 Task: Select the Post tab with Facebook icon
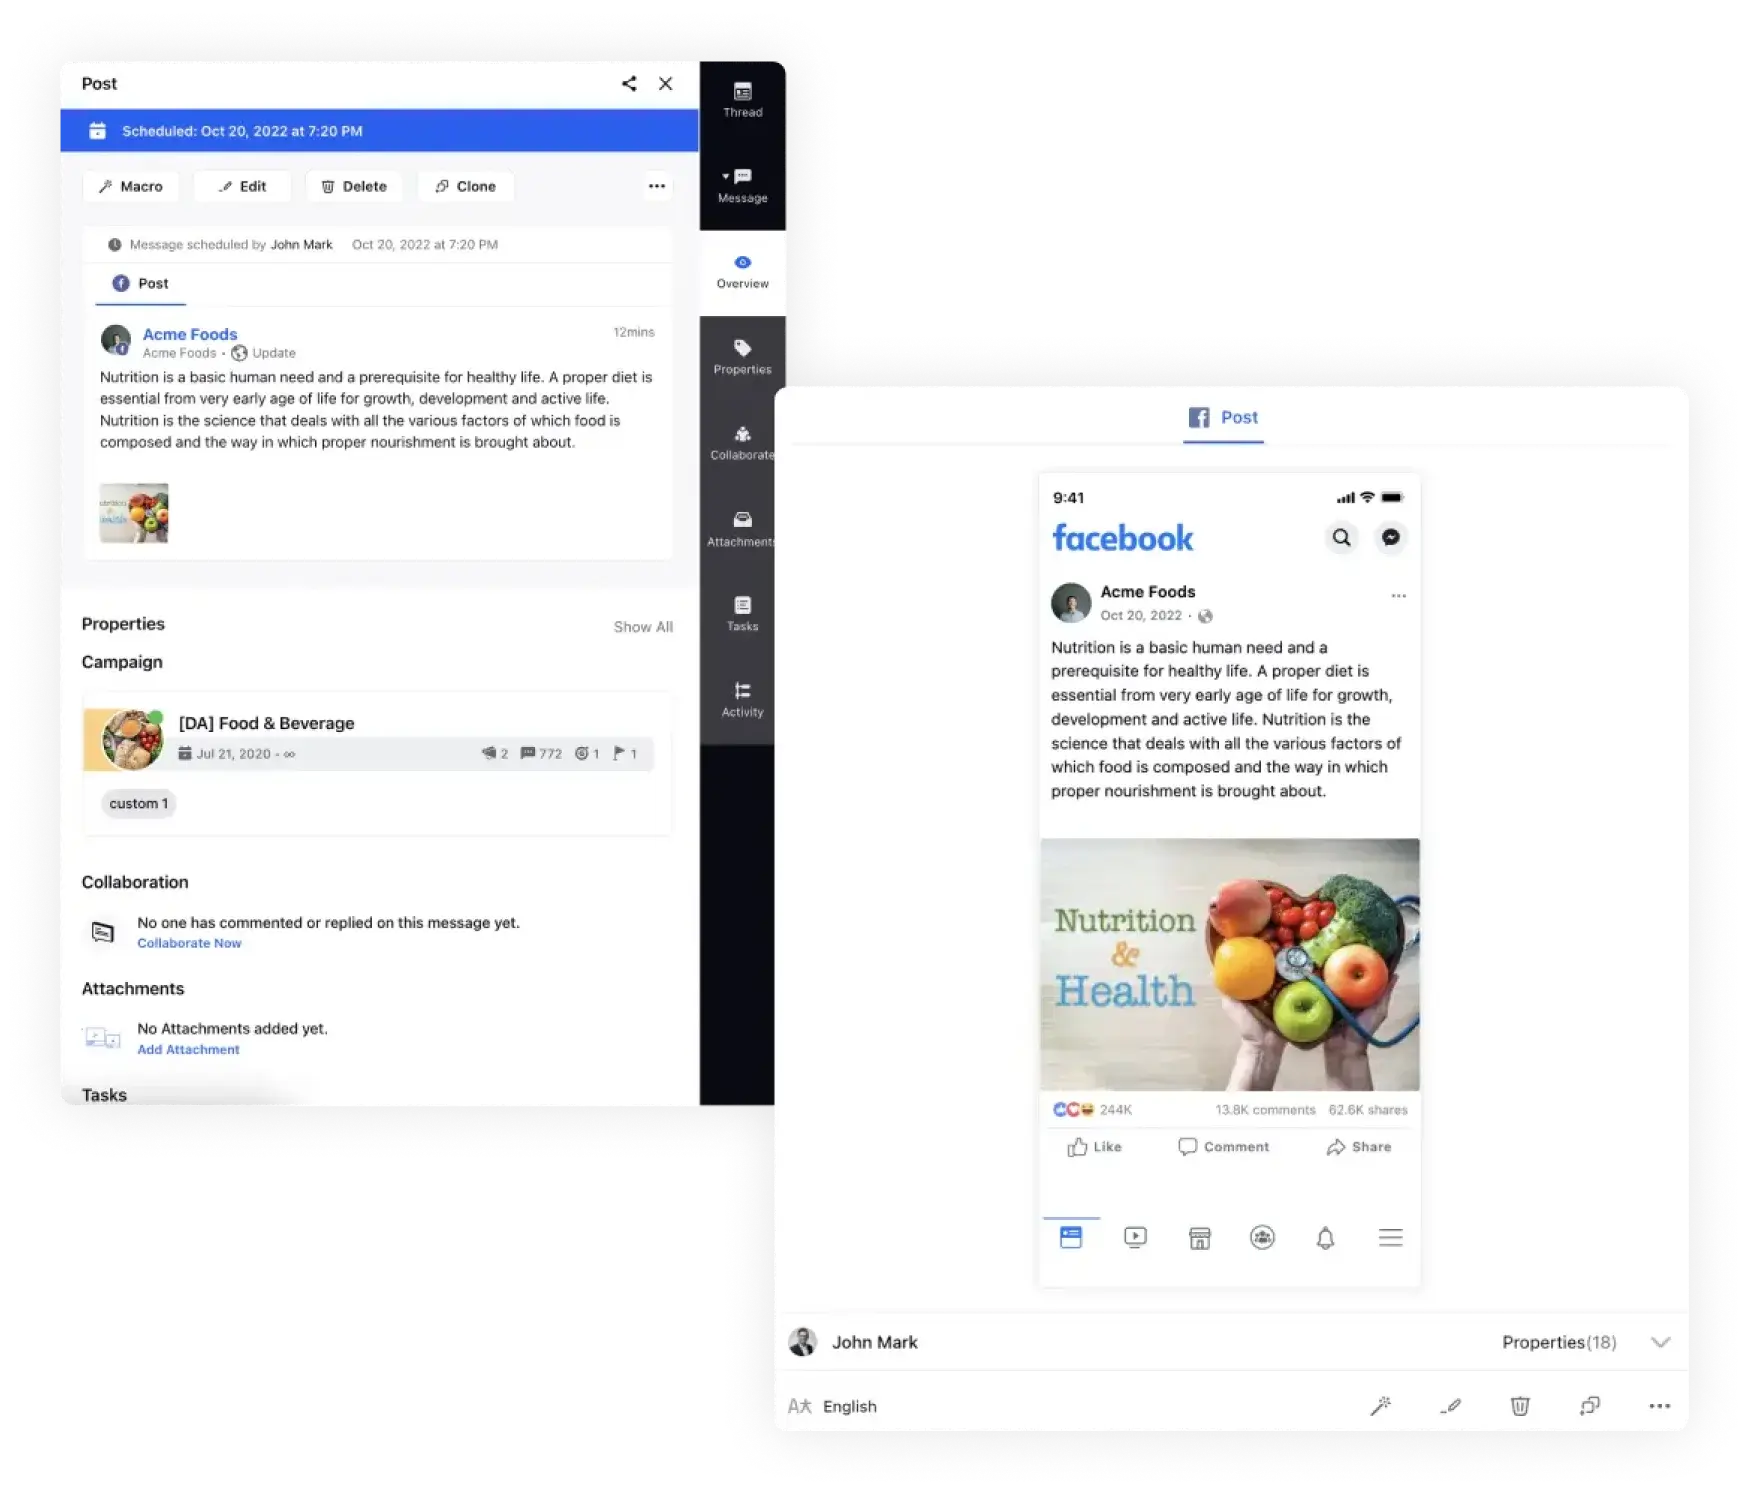coord(141,284)
